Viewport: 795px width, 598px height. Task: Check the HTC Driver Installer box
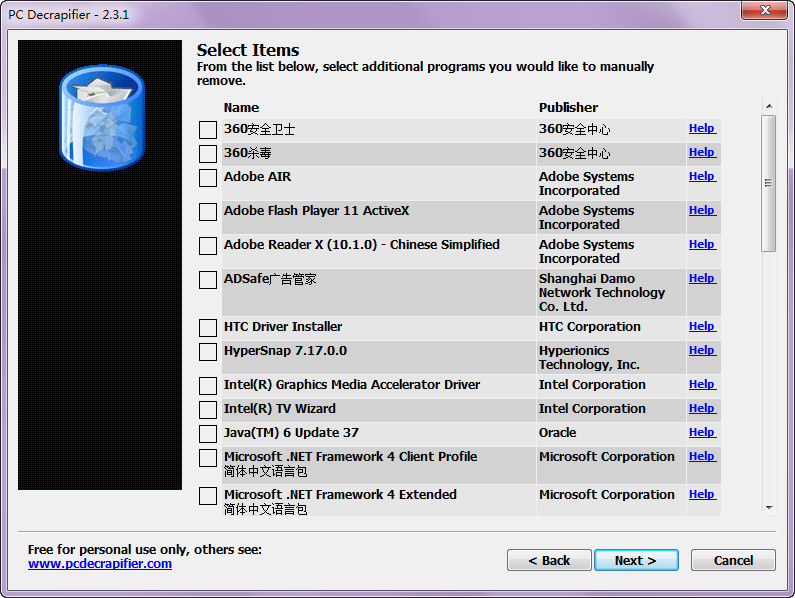[x=208, y=328]
